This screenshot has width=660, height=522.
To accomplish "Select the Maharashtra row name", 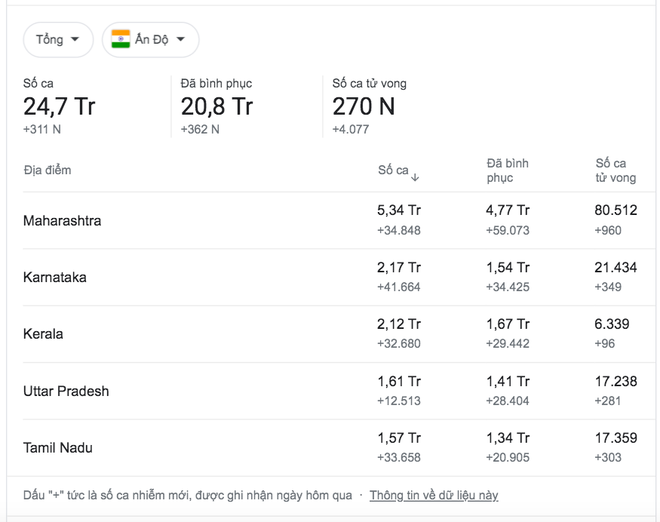I will [62, 221].
